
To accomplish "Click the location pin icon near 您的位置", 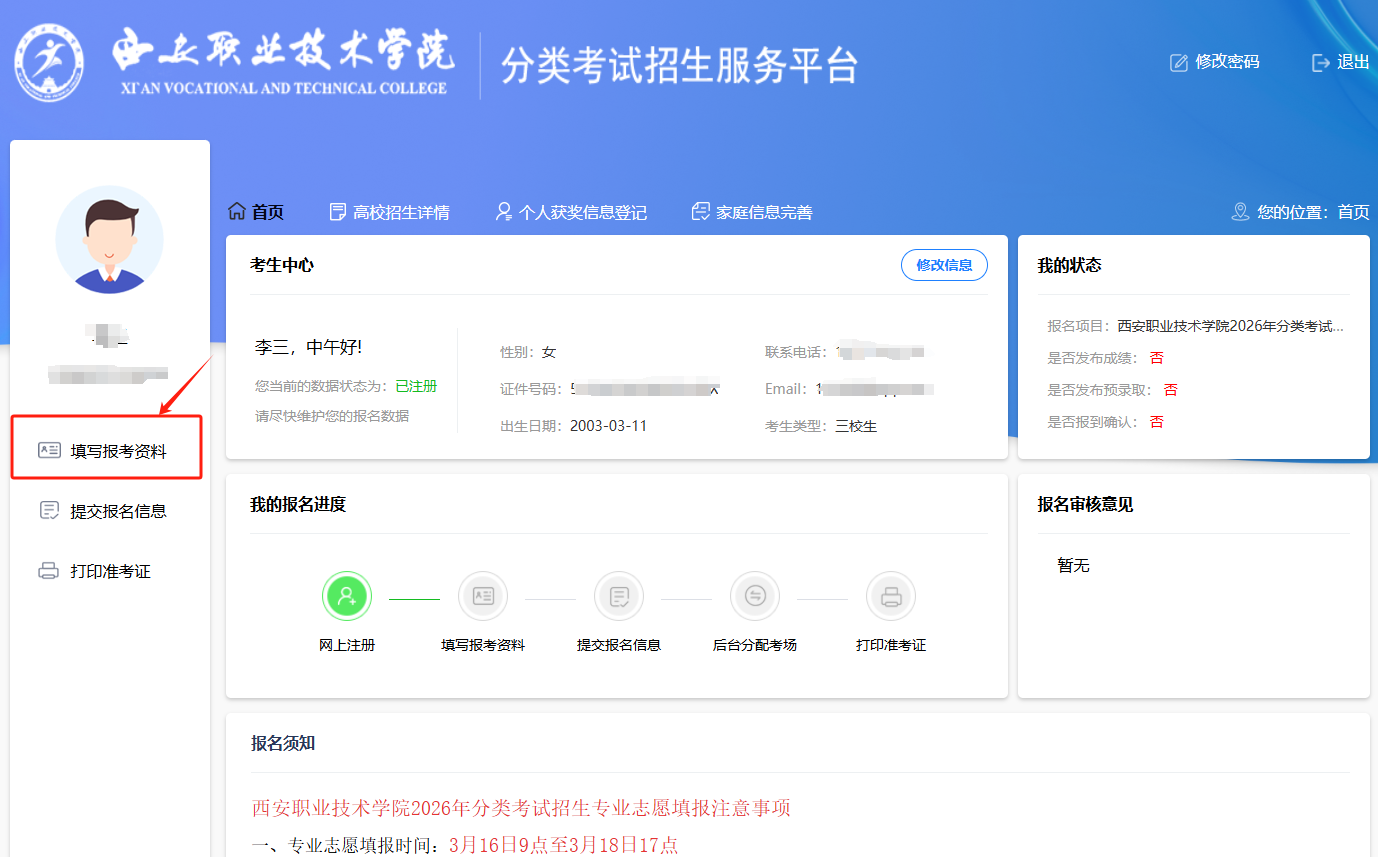I will 1240,212.
